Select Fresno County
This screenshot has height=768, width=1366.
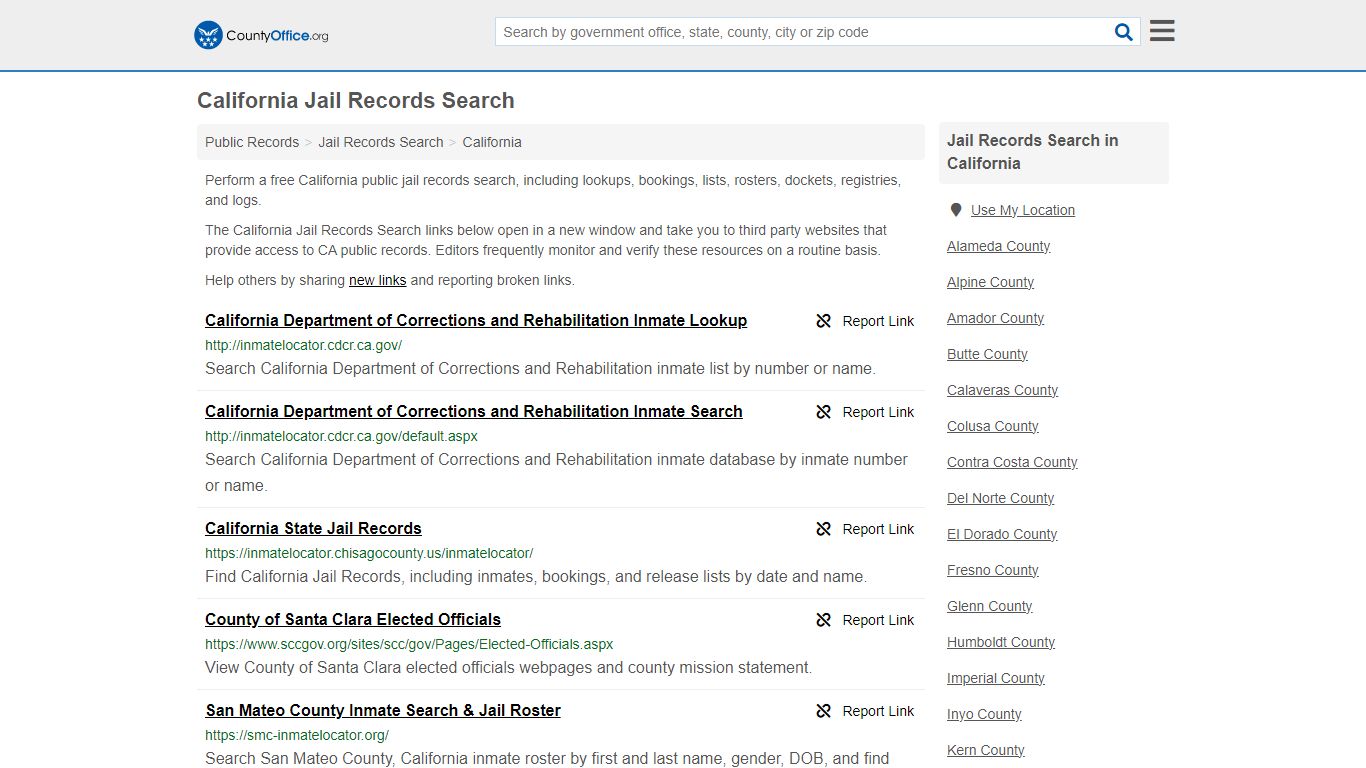[993, 570]
